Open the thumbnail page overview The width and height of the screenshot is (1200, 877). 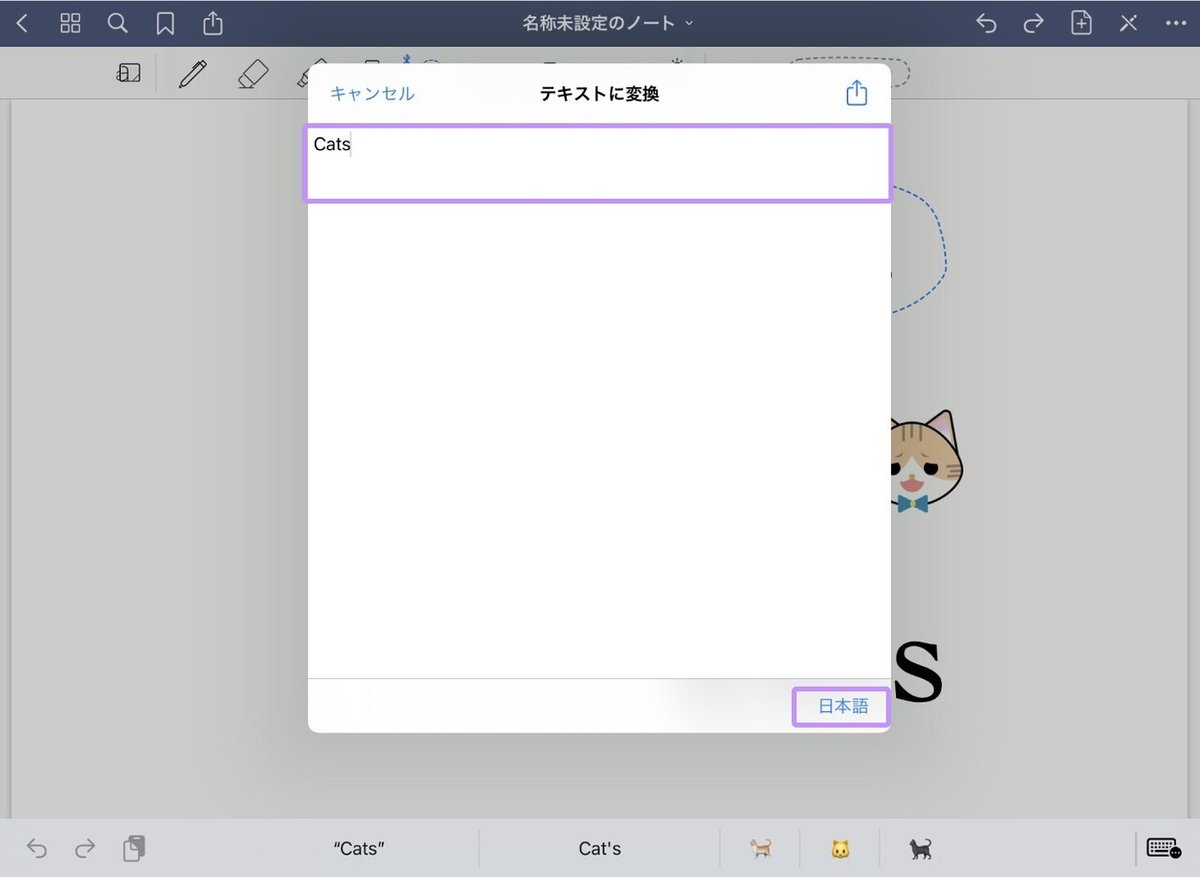69,22
